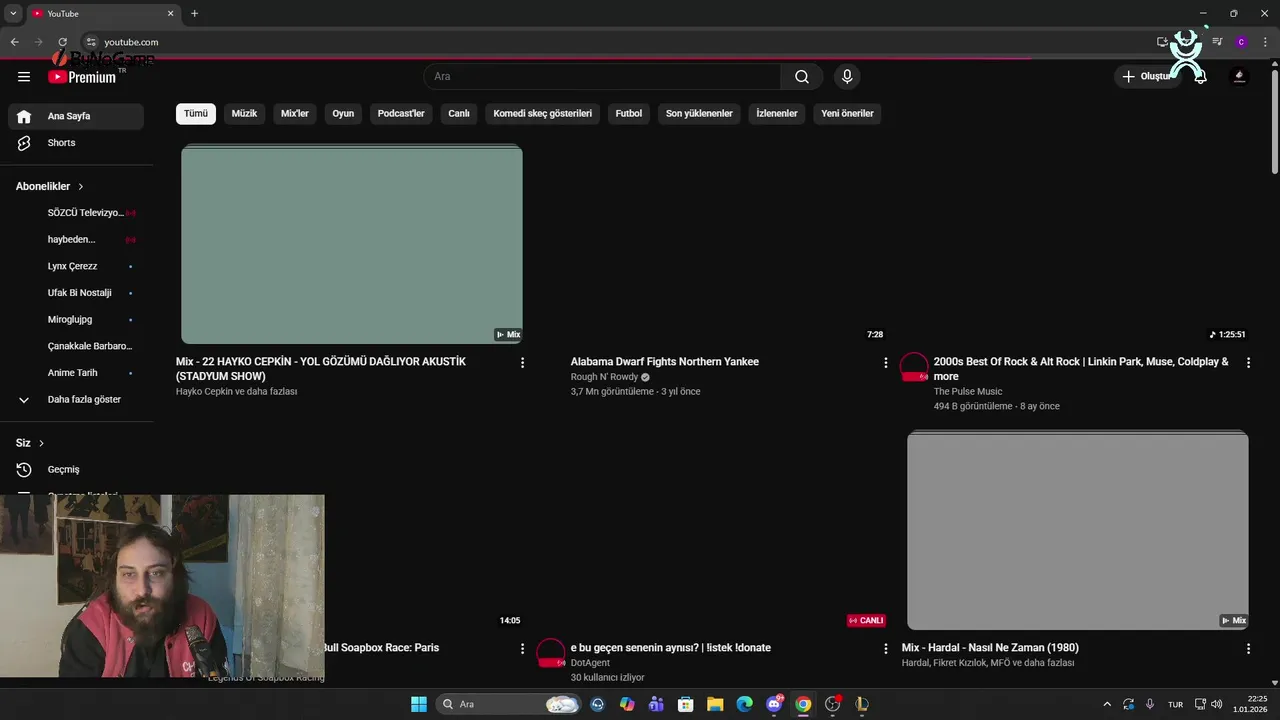
Task: Open options for 2000s Best Of Rock video
Action: pos(1248,363)
